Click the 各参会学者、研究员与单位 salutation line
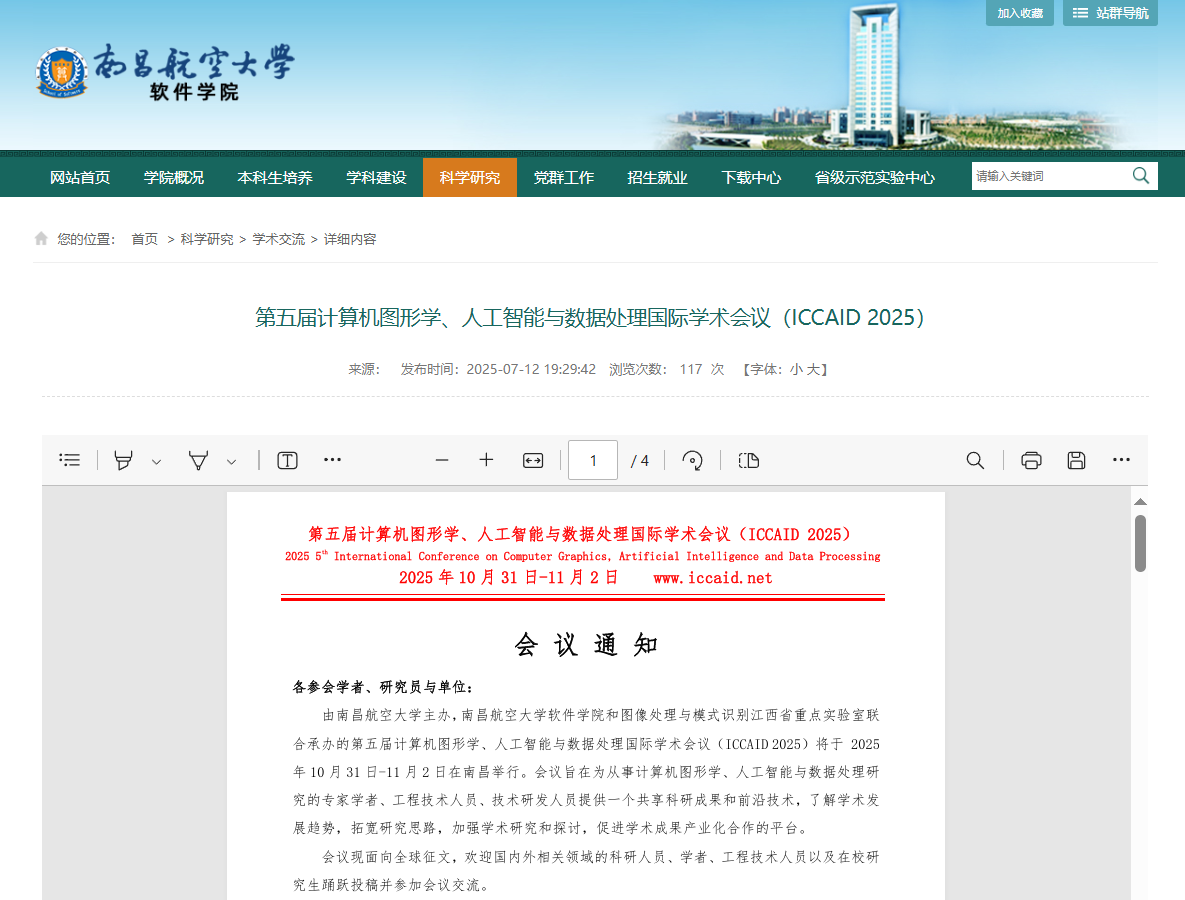 pos(382,687)
